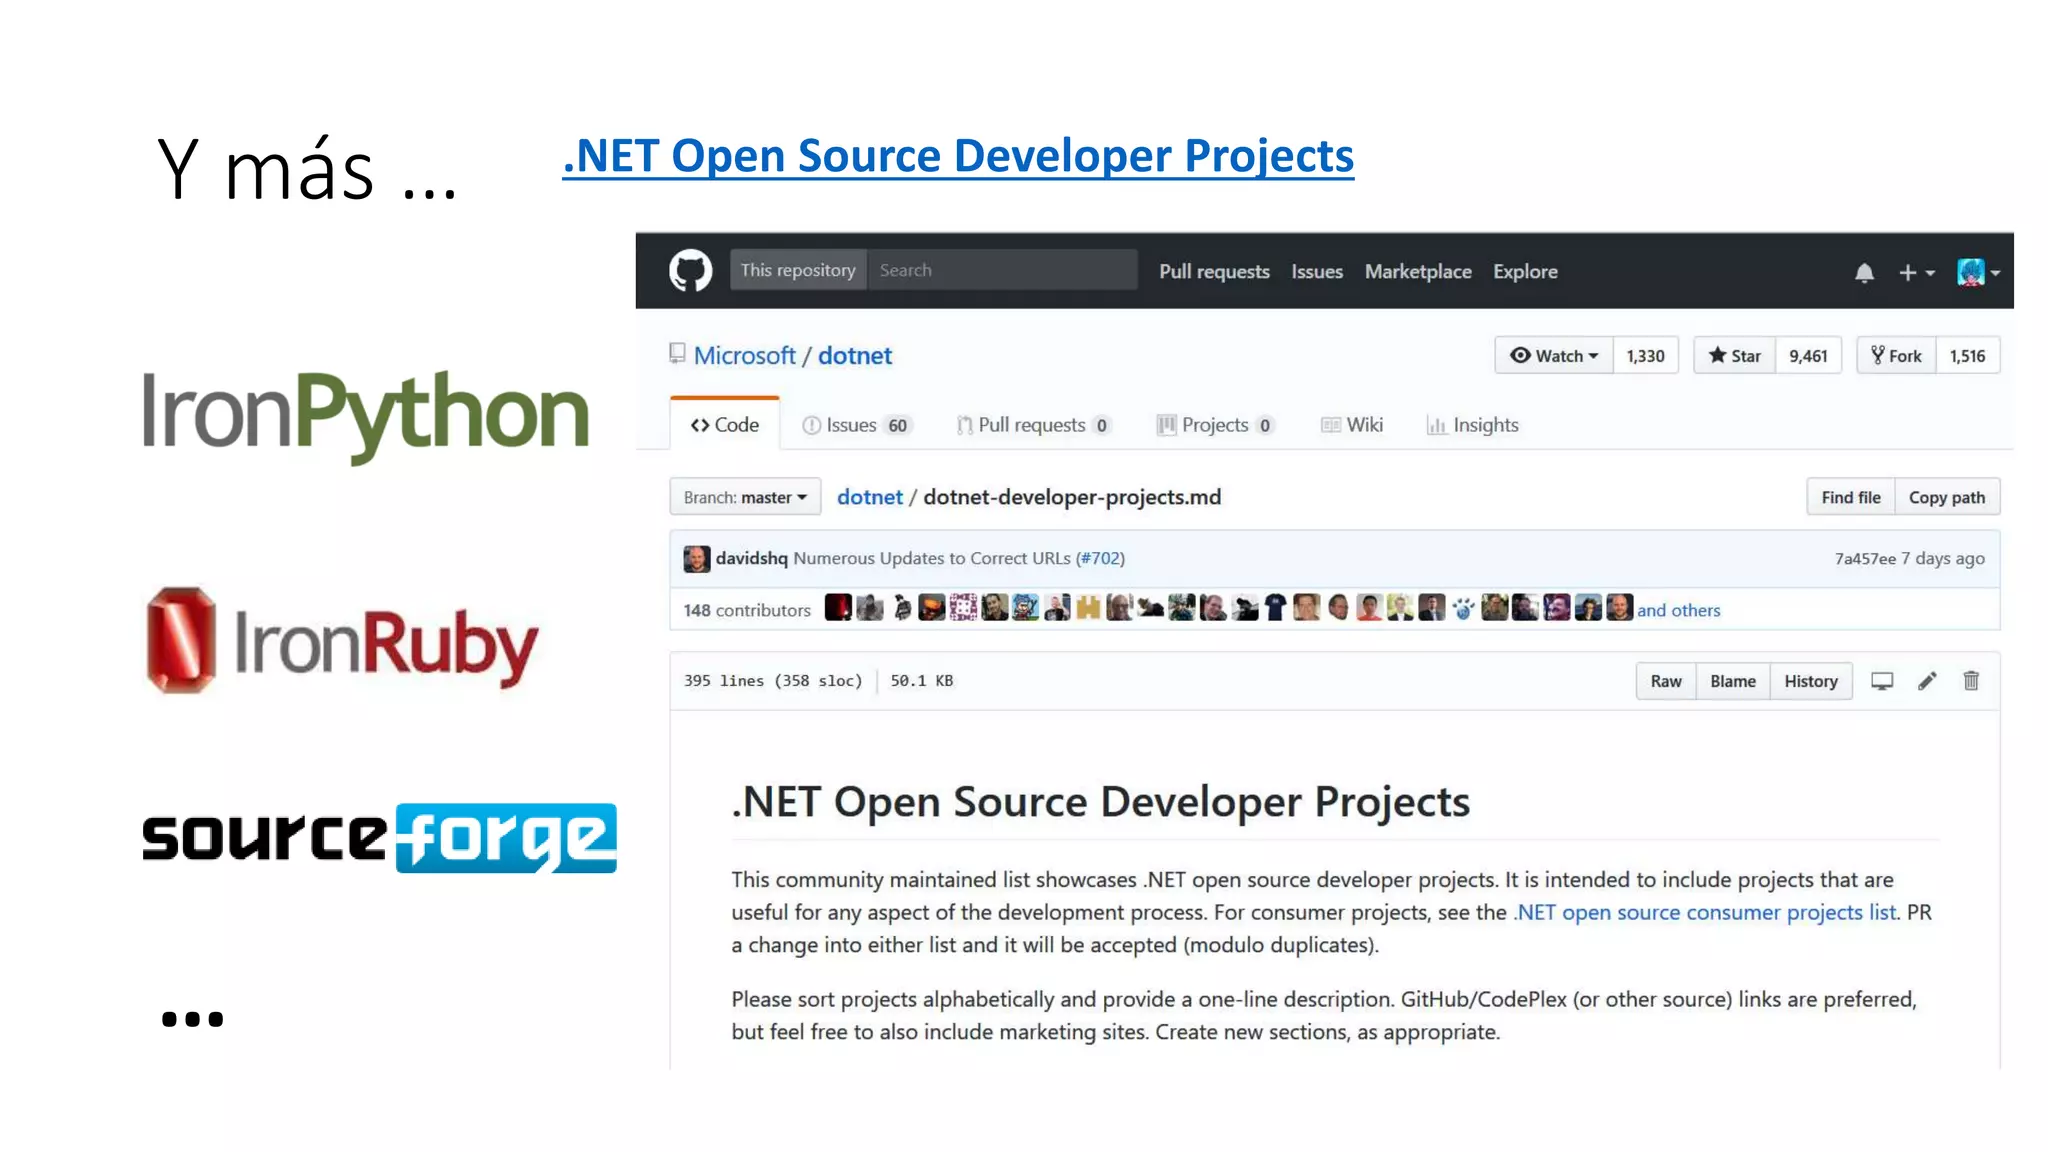Open Pull requests in top navigation

[x=1214, y=272]
